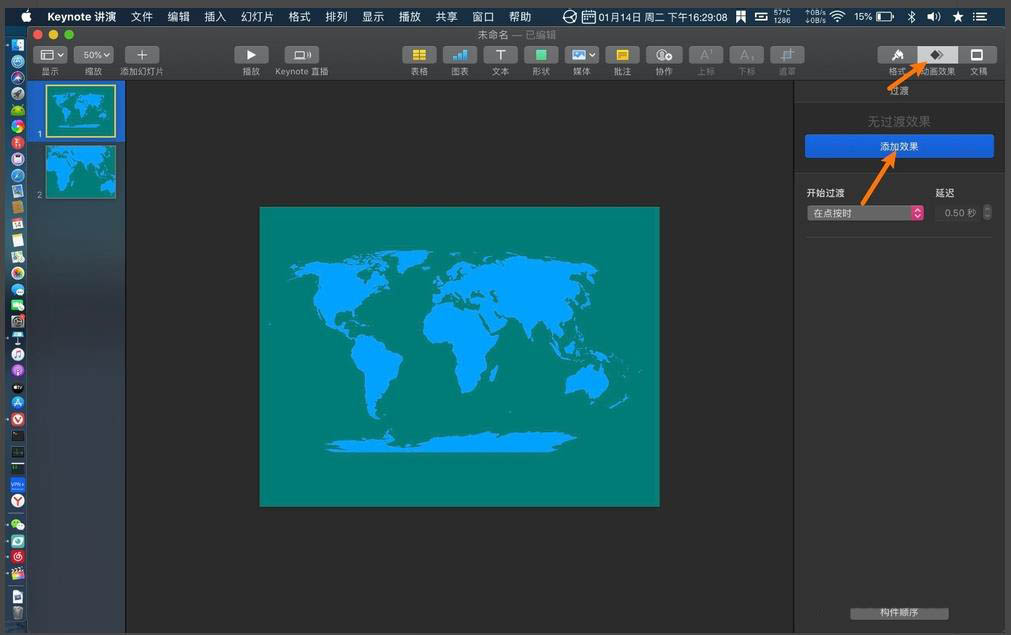Open the 编辑 menu

(x=179, y=17)
